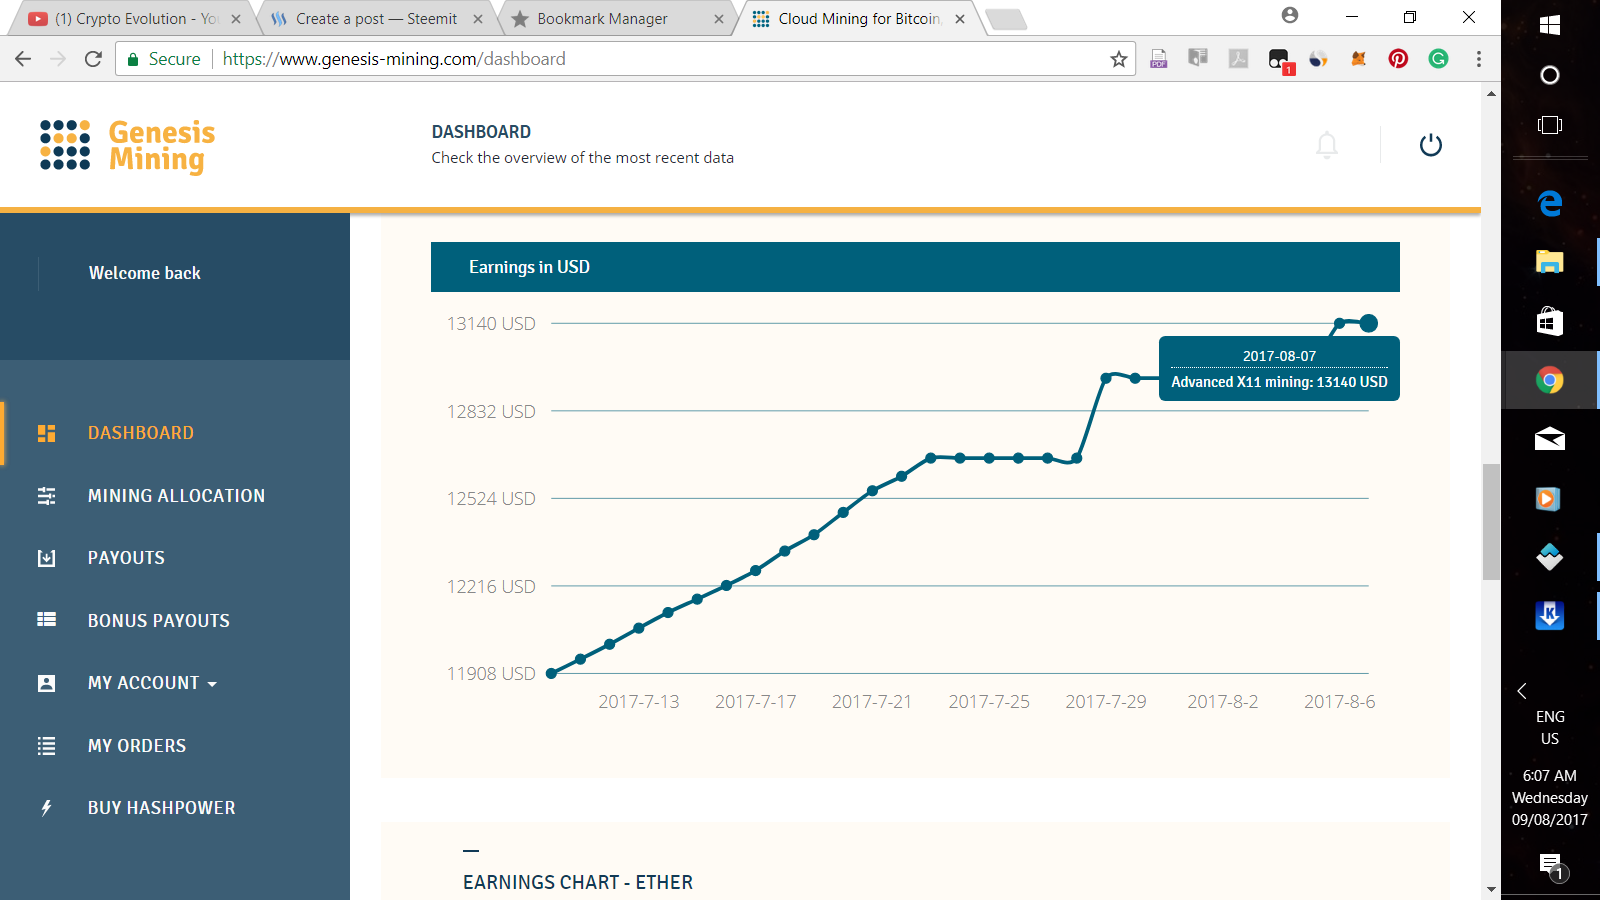Open the Adobe Acrobat extension

point(1238,59)
